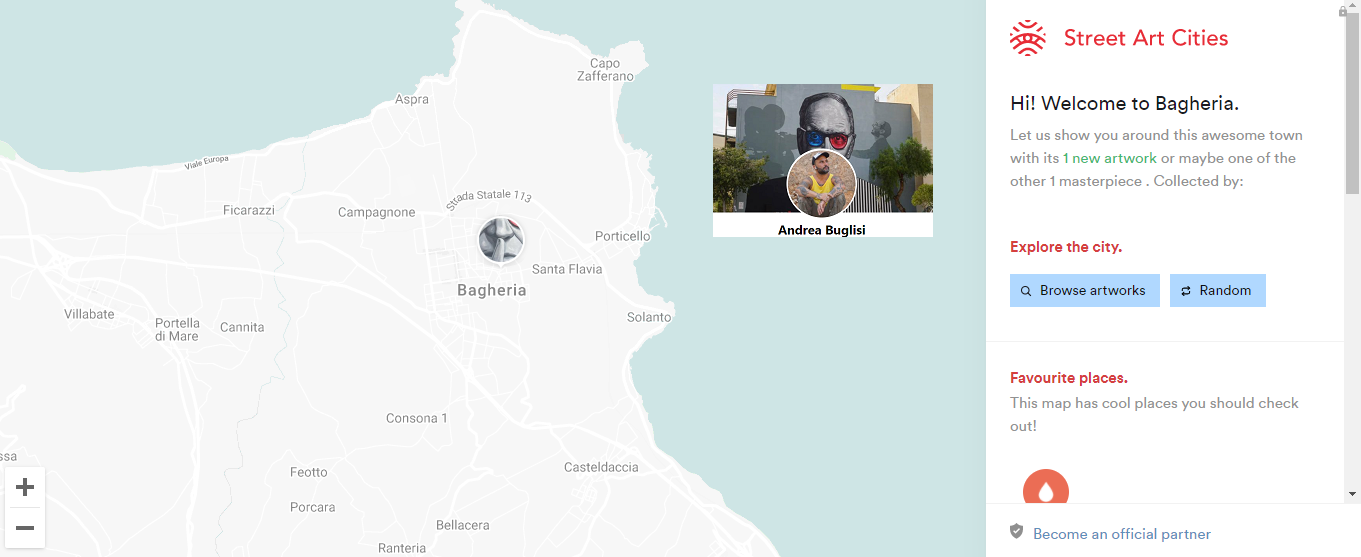Browse artworks button

[x=1085, y=291]
